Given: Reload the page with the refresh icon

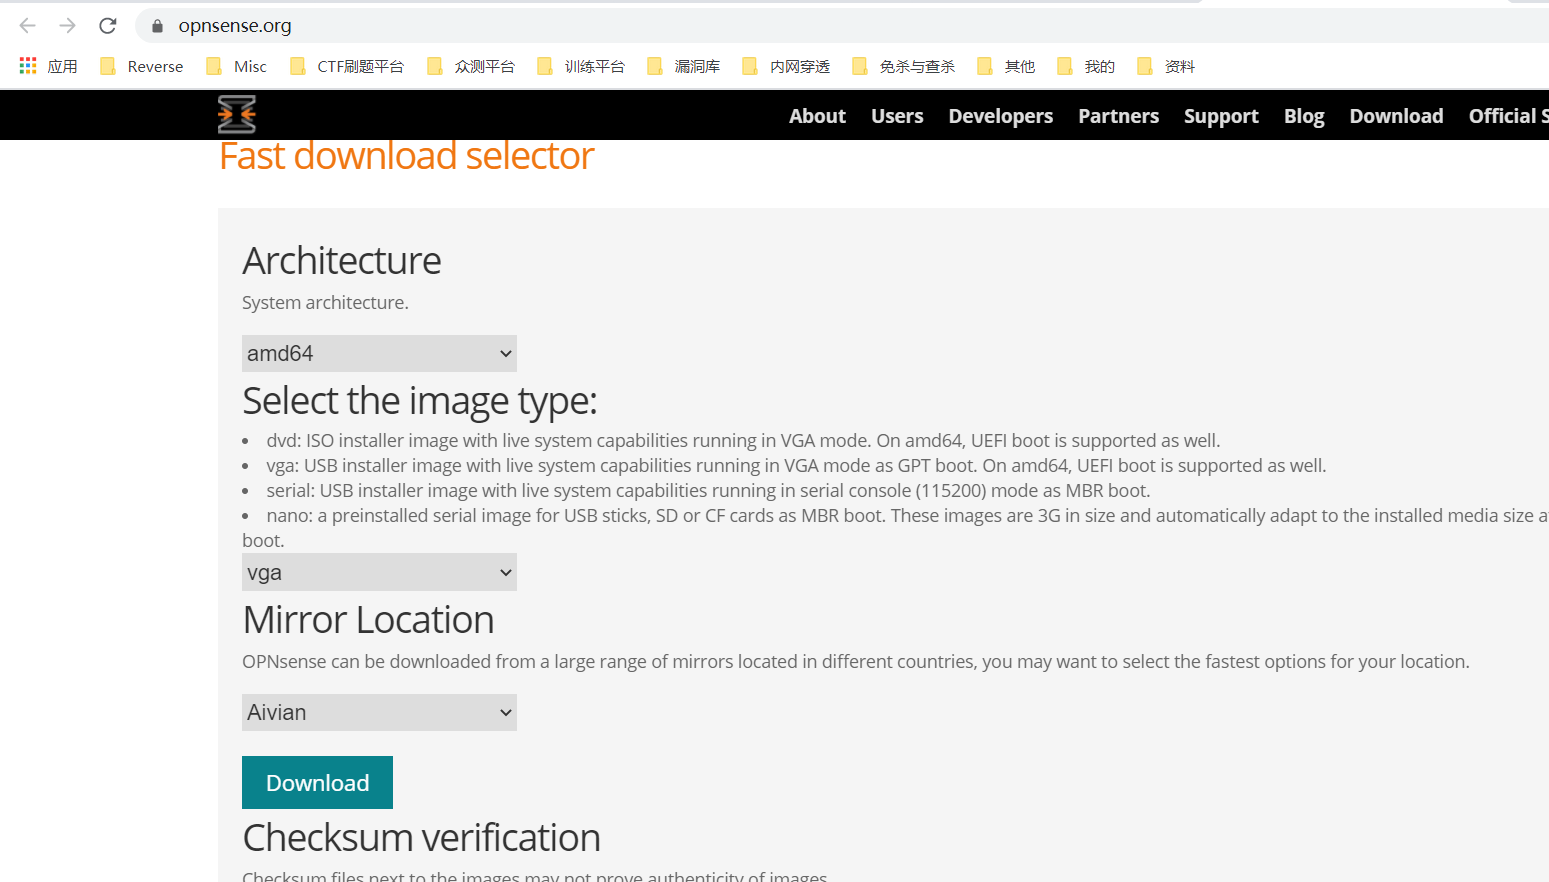Looking at the screenshot, I should pyautogui.click(x=108, y=26).
